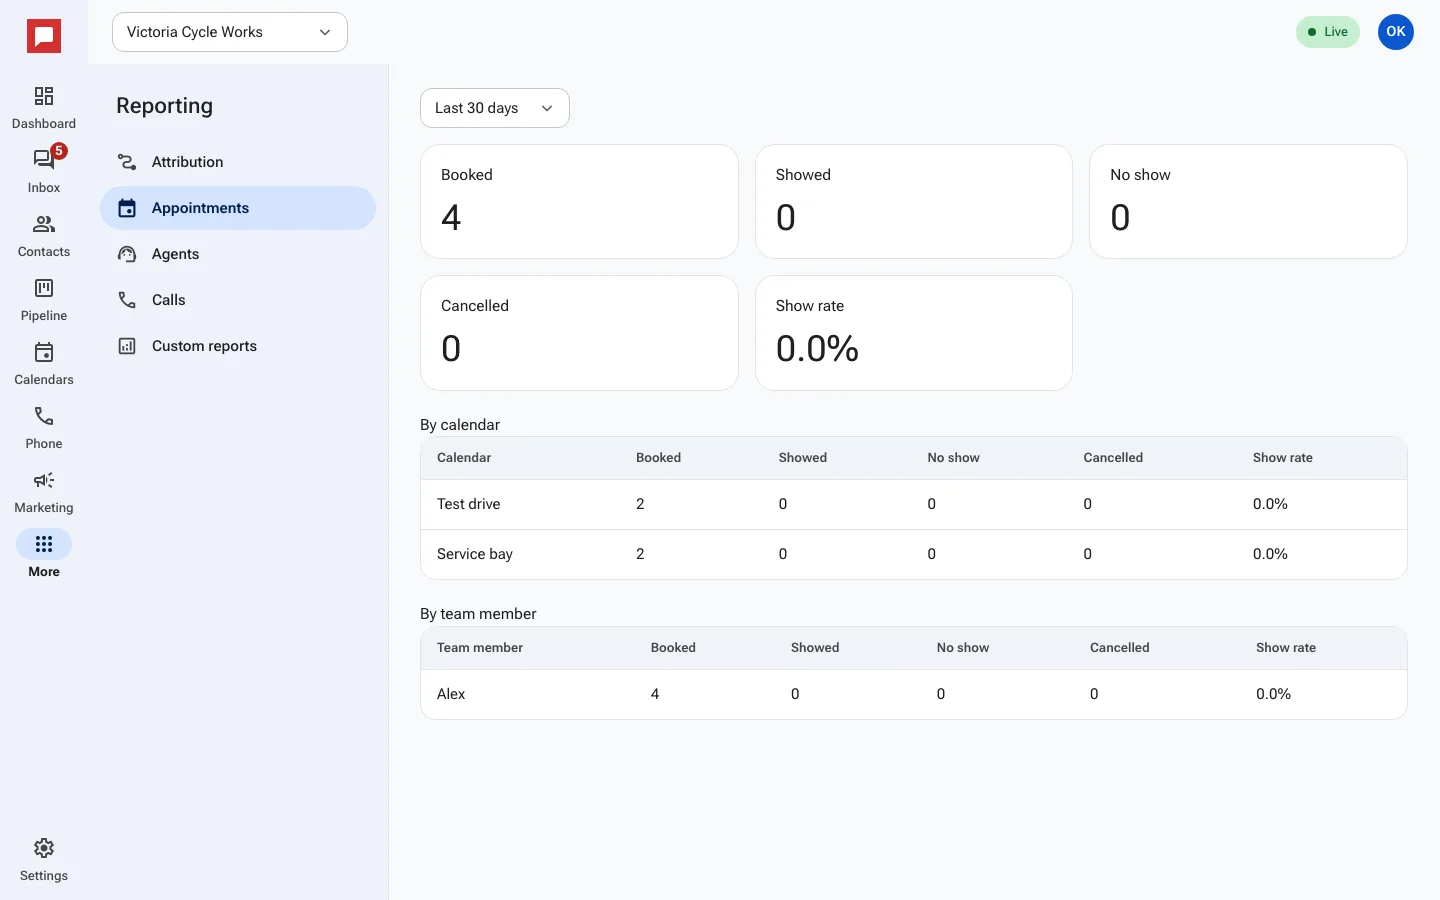Click the Service bay calendar row

(x=914, y=554)
